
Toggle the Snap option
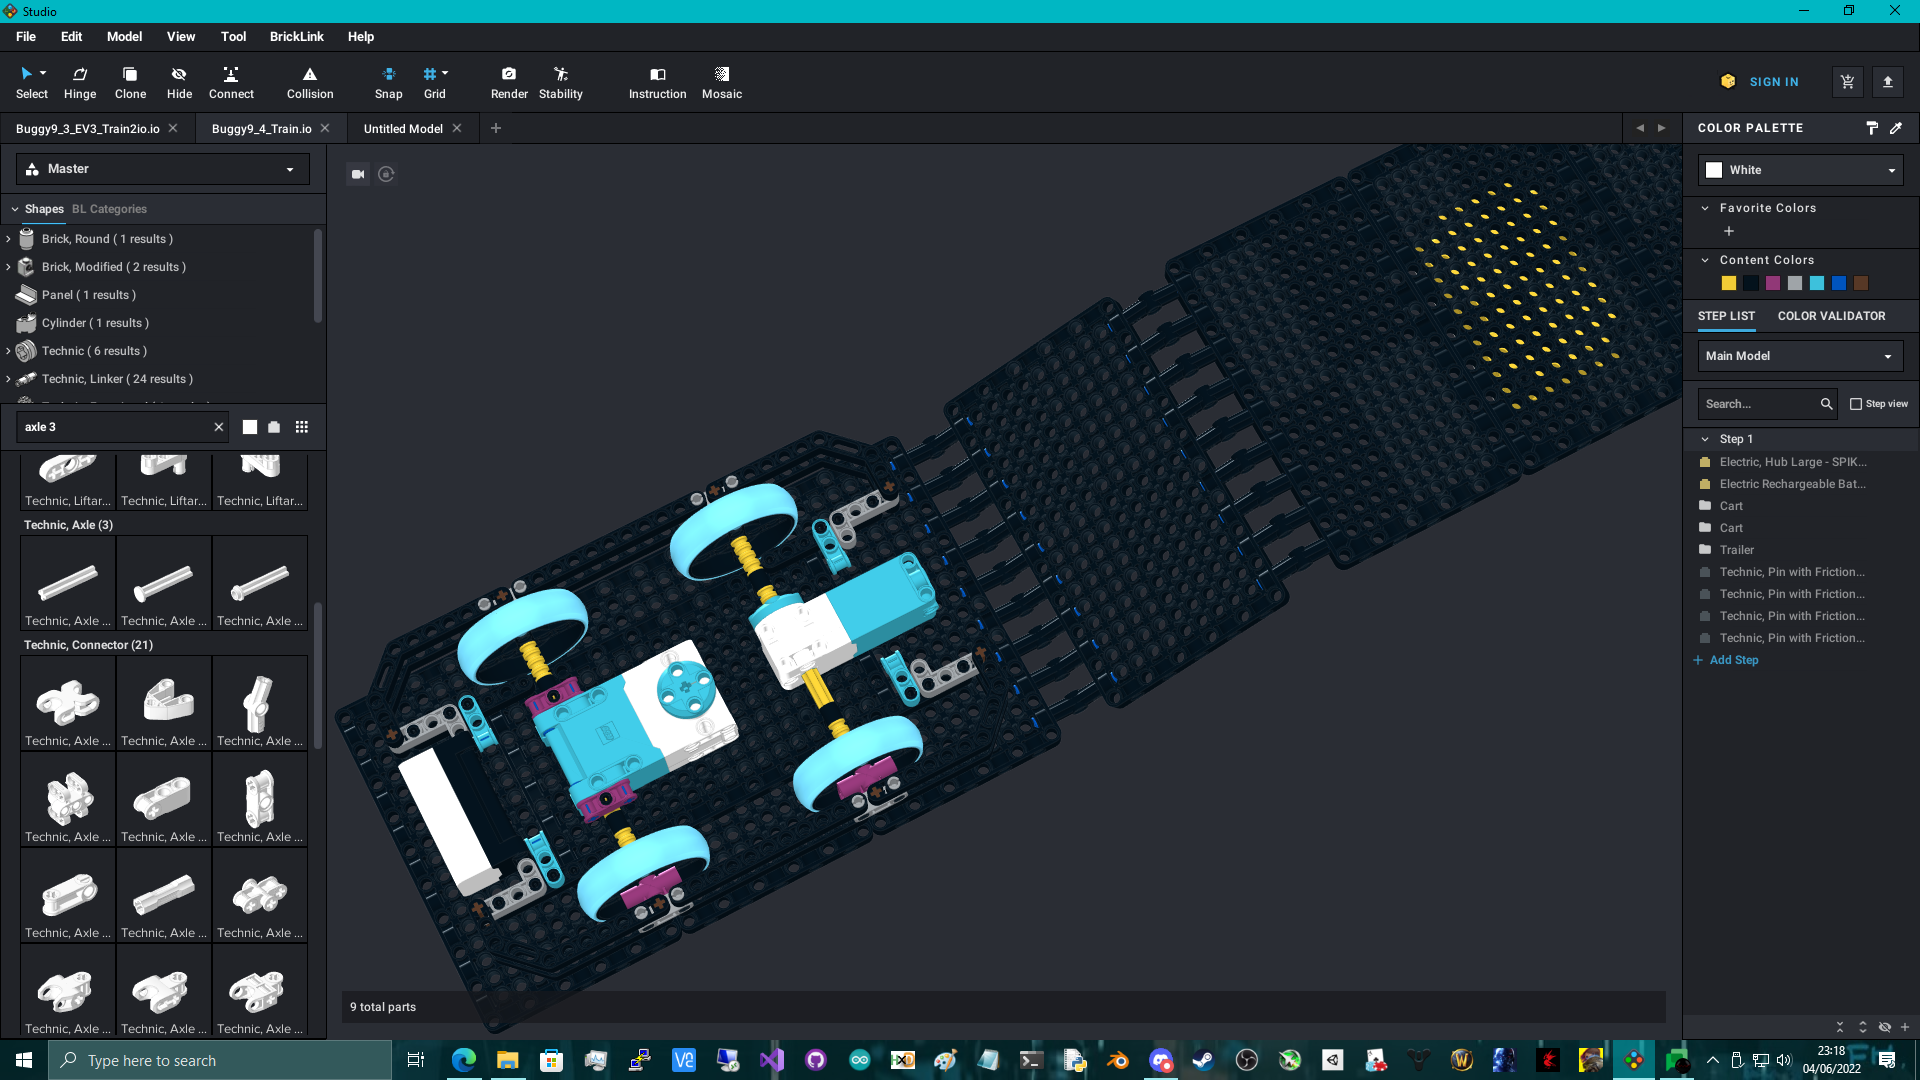(x=388, y=82)
